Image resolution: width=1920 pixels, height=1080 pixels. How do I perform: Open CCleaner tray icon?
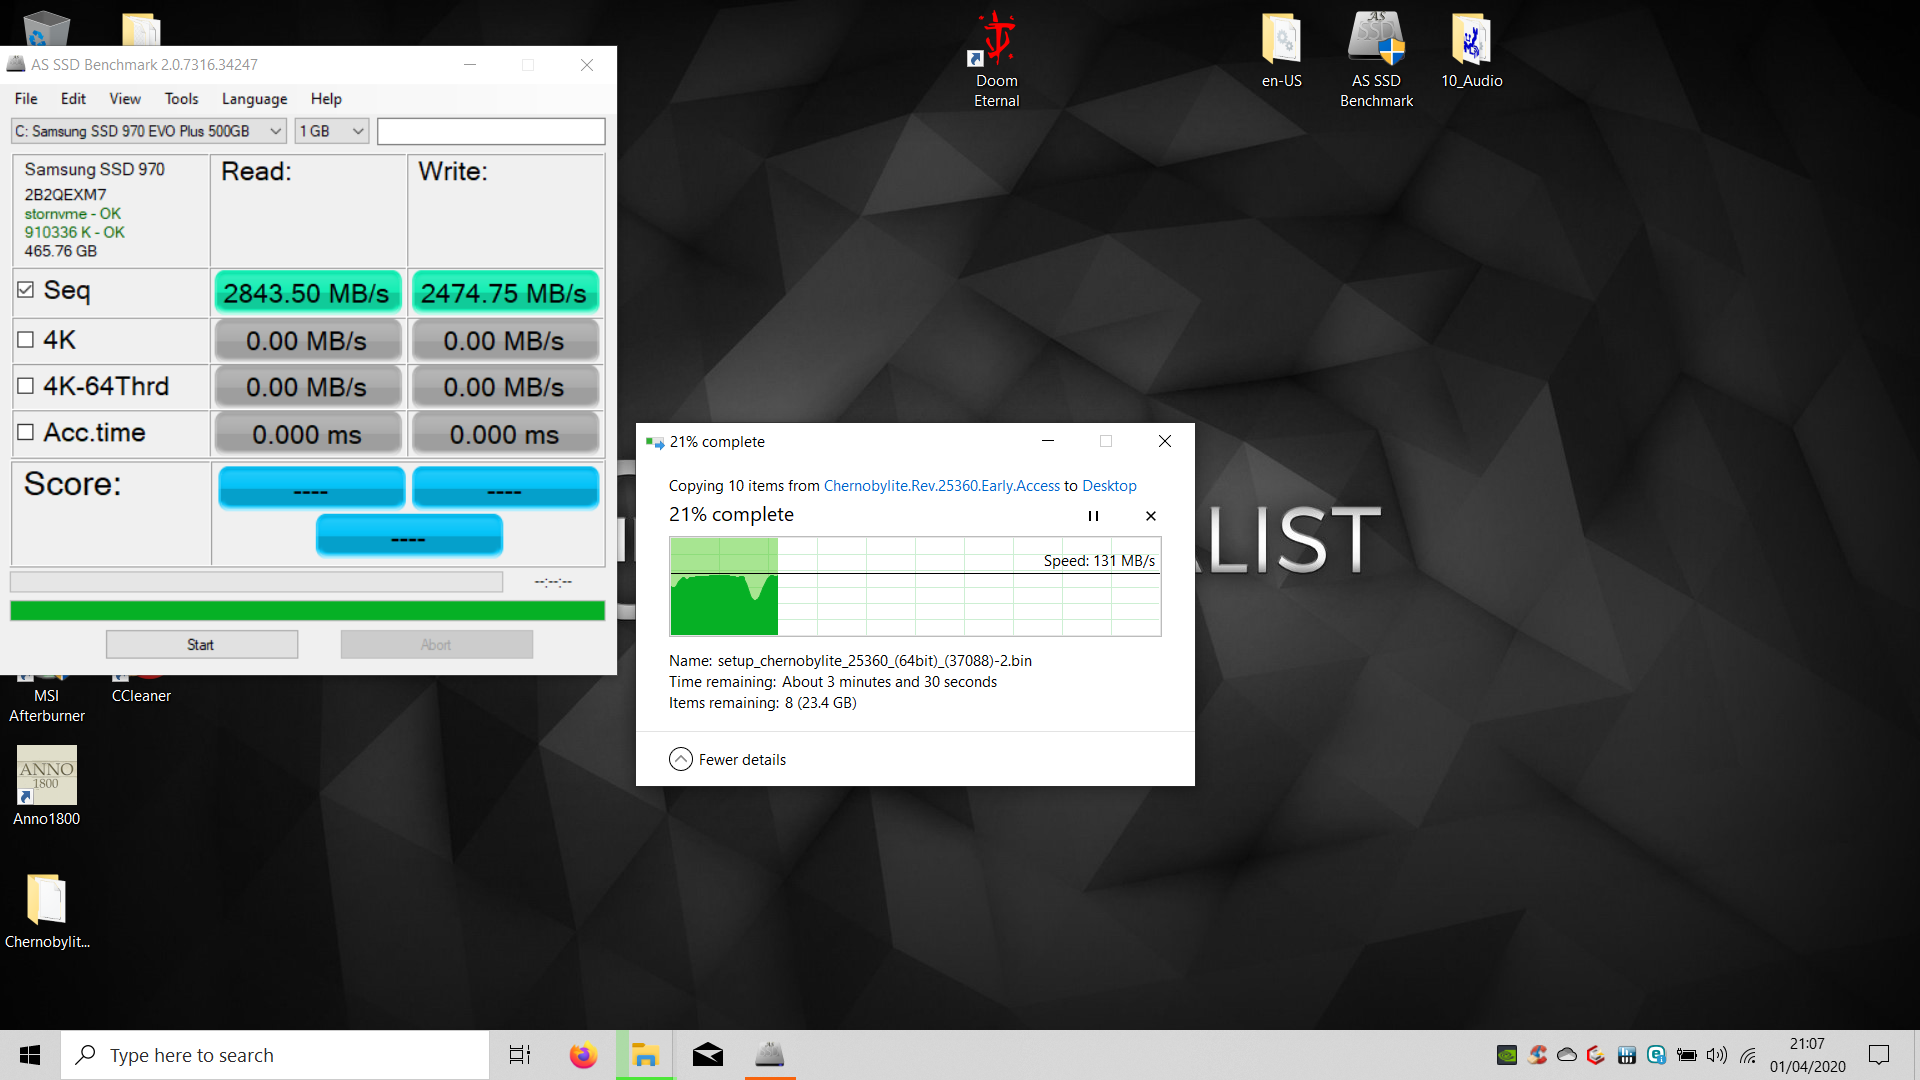tap(1537, 1055)
